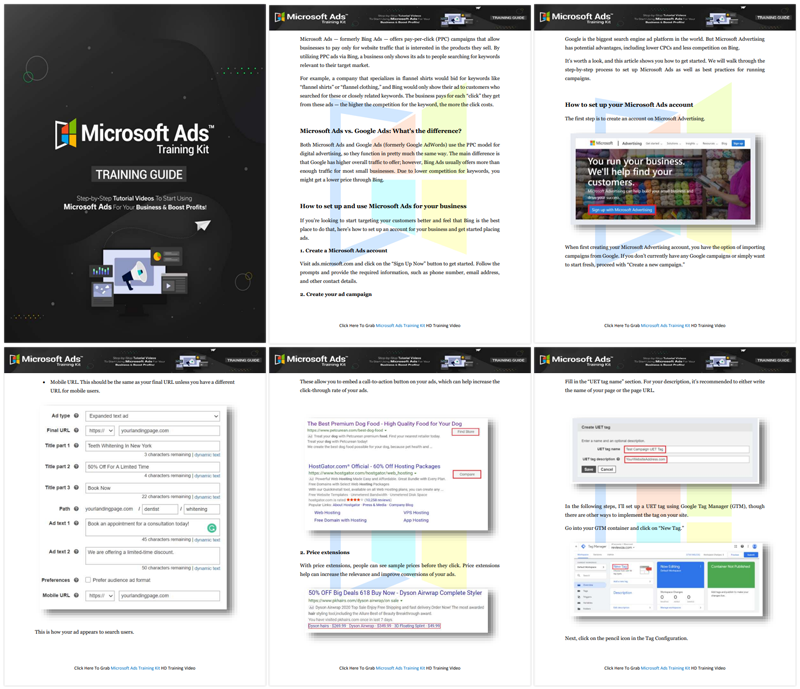Click the help icon beside Preferences
Viewport: 800px width, 689px height.
[x=77, y=580]
